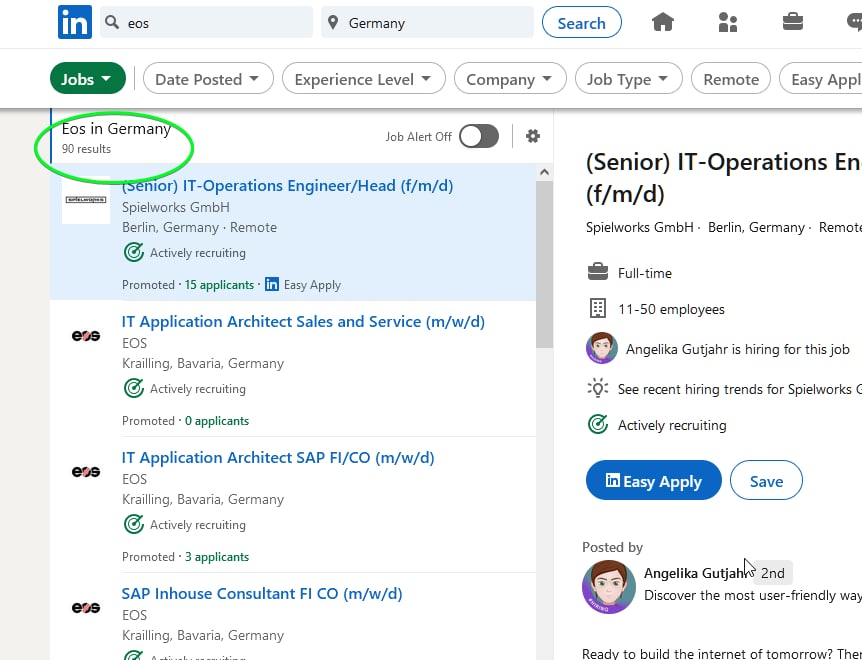
Task: Click 0 applicants text
Action: (x=217, y=421)
